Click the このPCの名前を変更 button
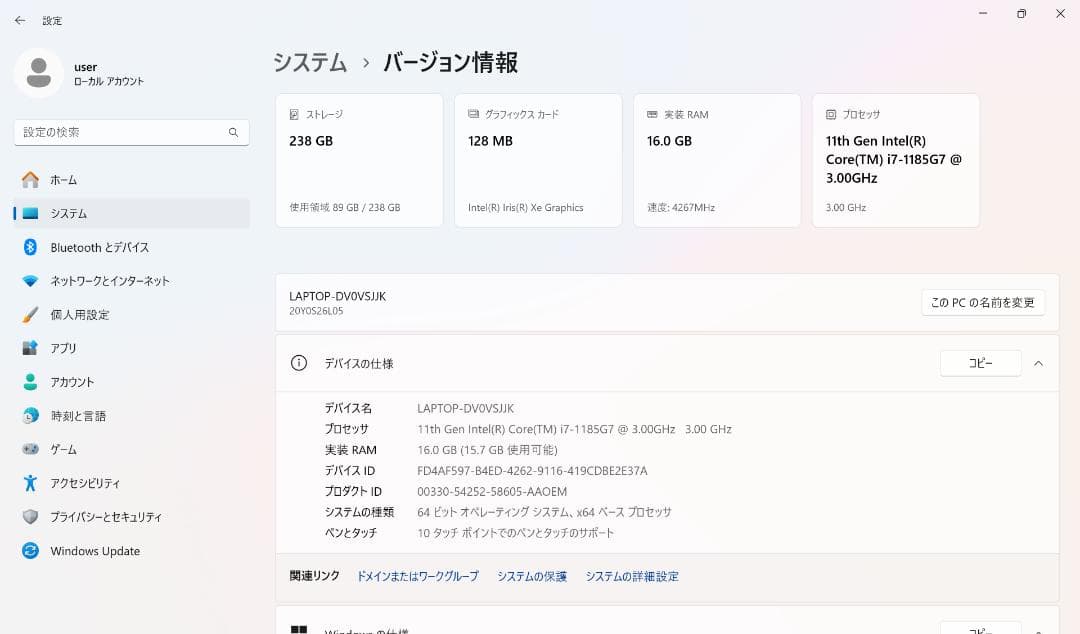This screenshot has height=634, width=1080. (981, 302)
